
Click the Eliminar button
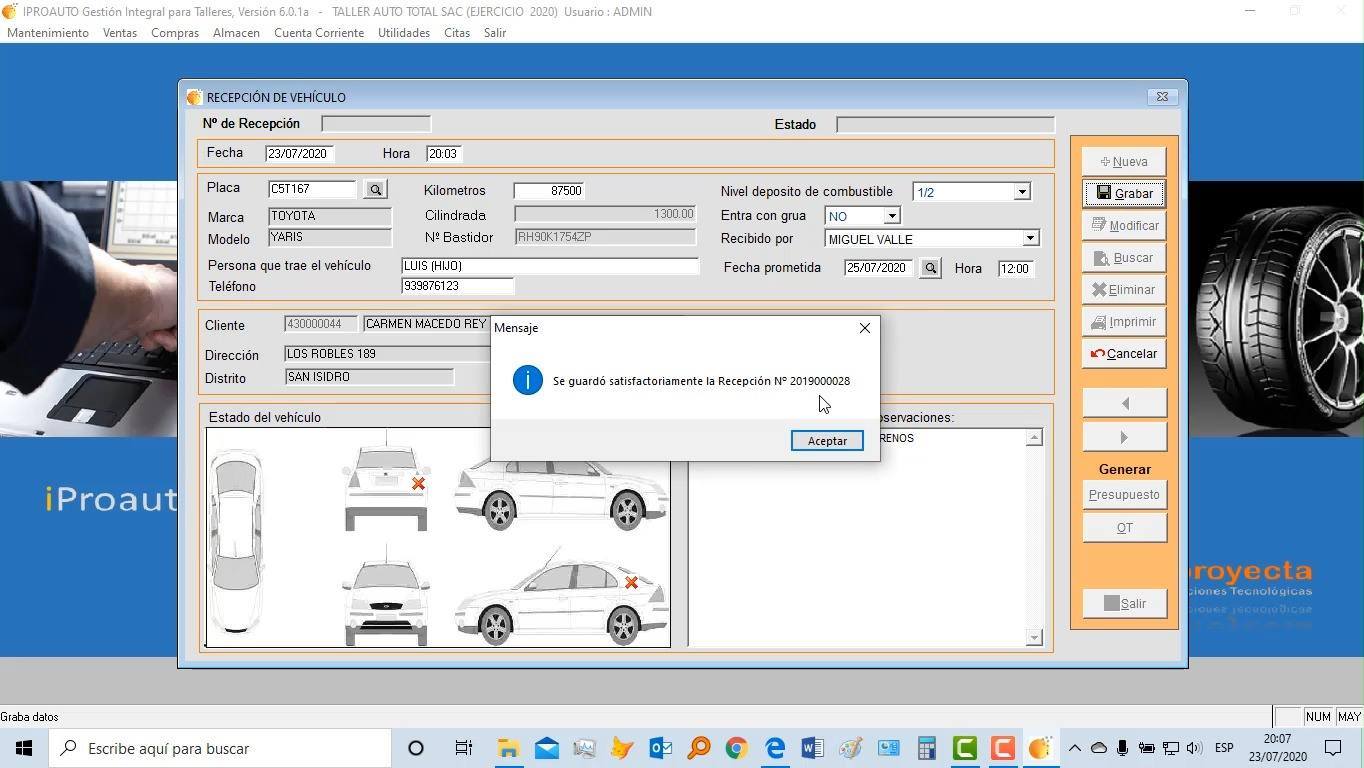(x=1124, y=290)
